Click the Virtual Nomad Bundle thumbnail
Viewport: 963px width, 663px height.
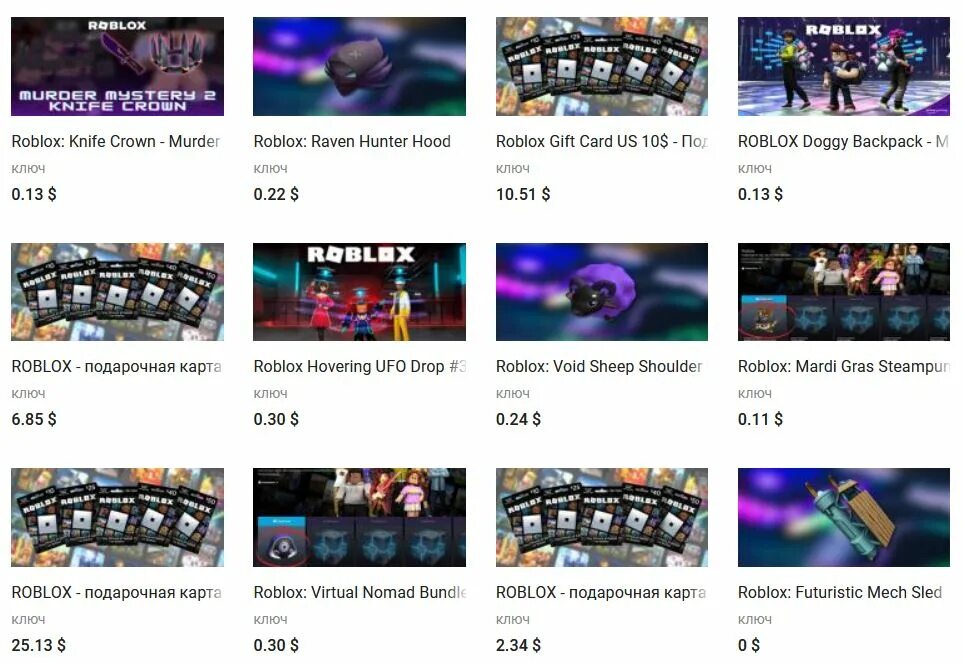click(359, 518)
